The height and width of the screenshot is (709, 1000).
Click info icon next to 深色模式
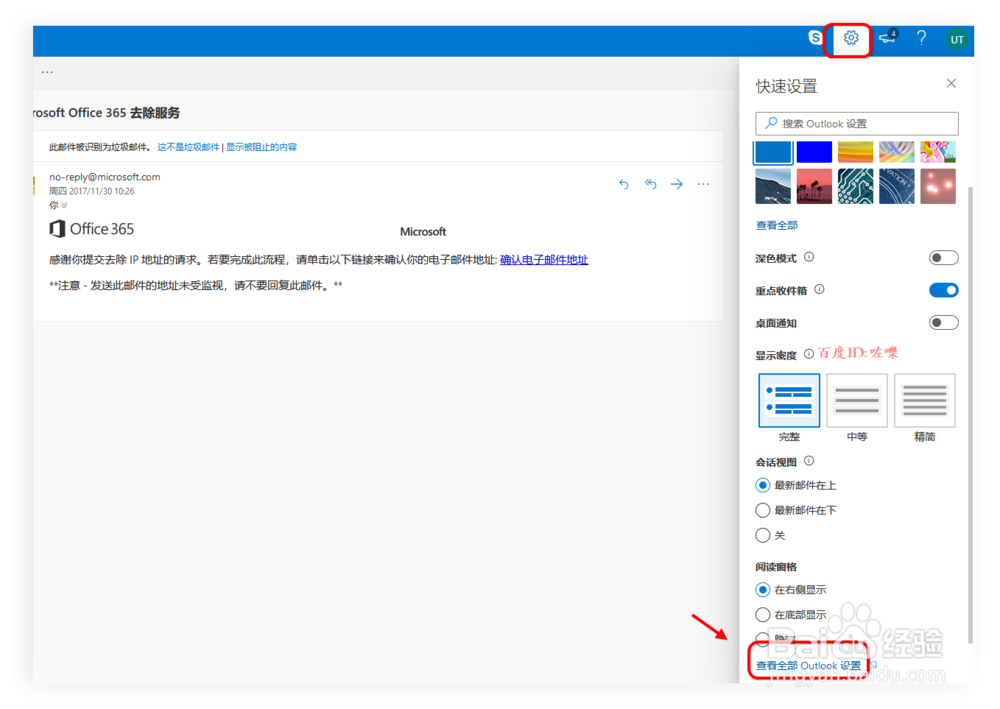pyautogui.click(x=809, y=258)
